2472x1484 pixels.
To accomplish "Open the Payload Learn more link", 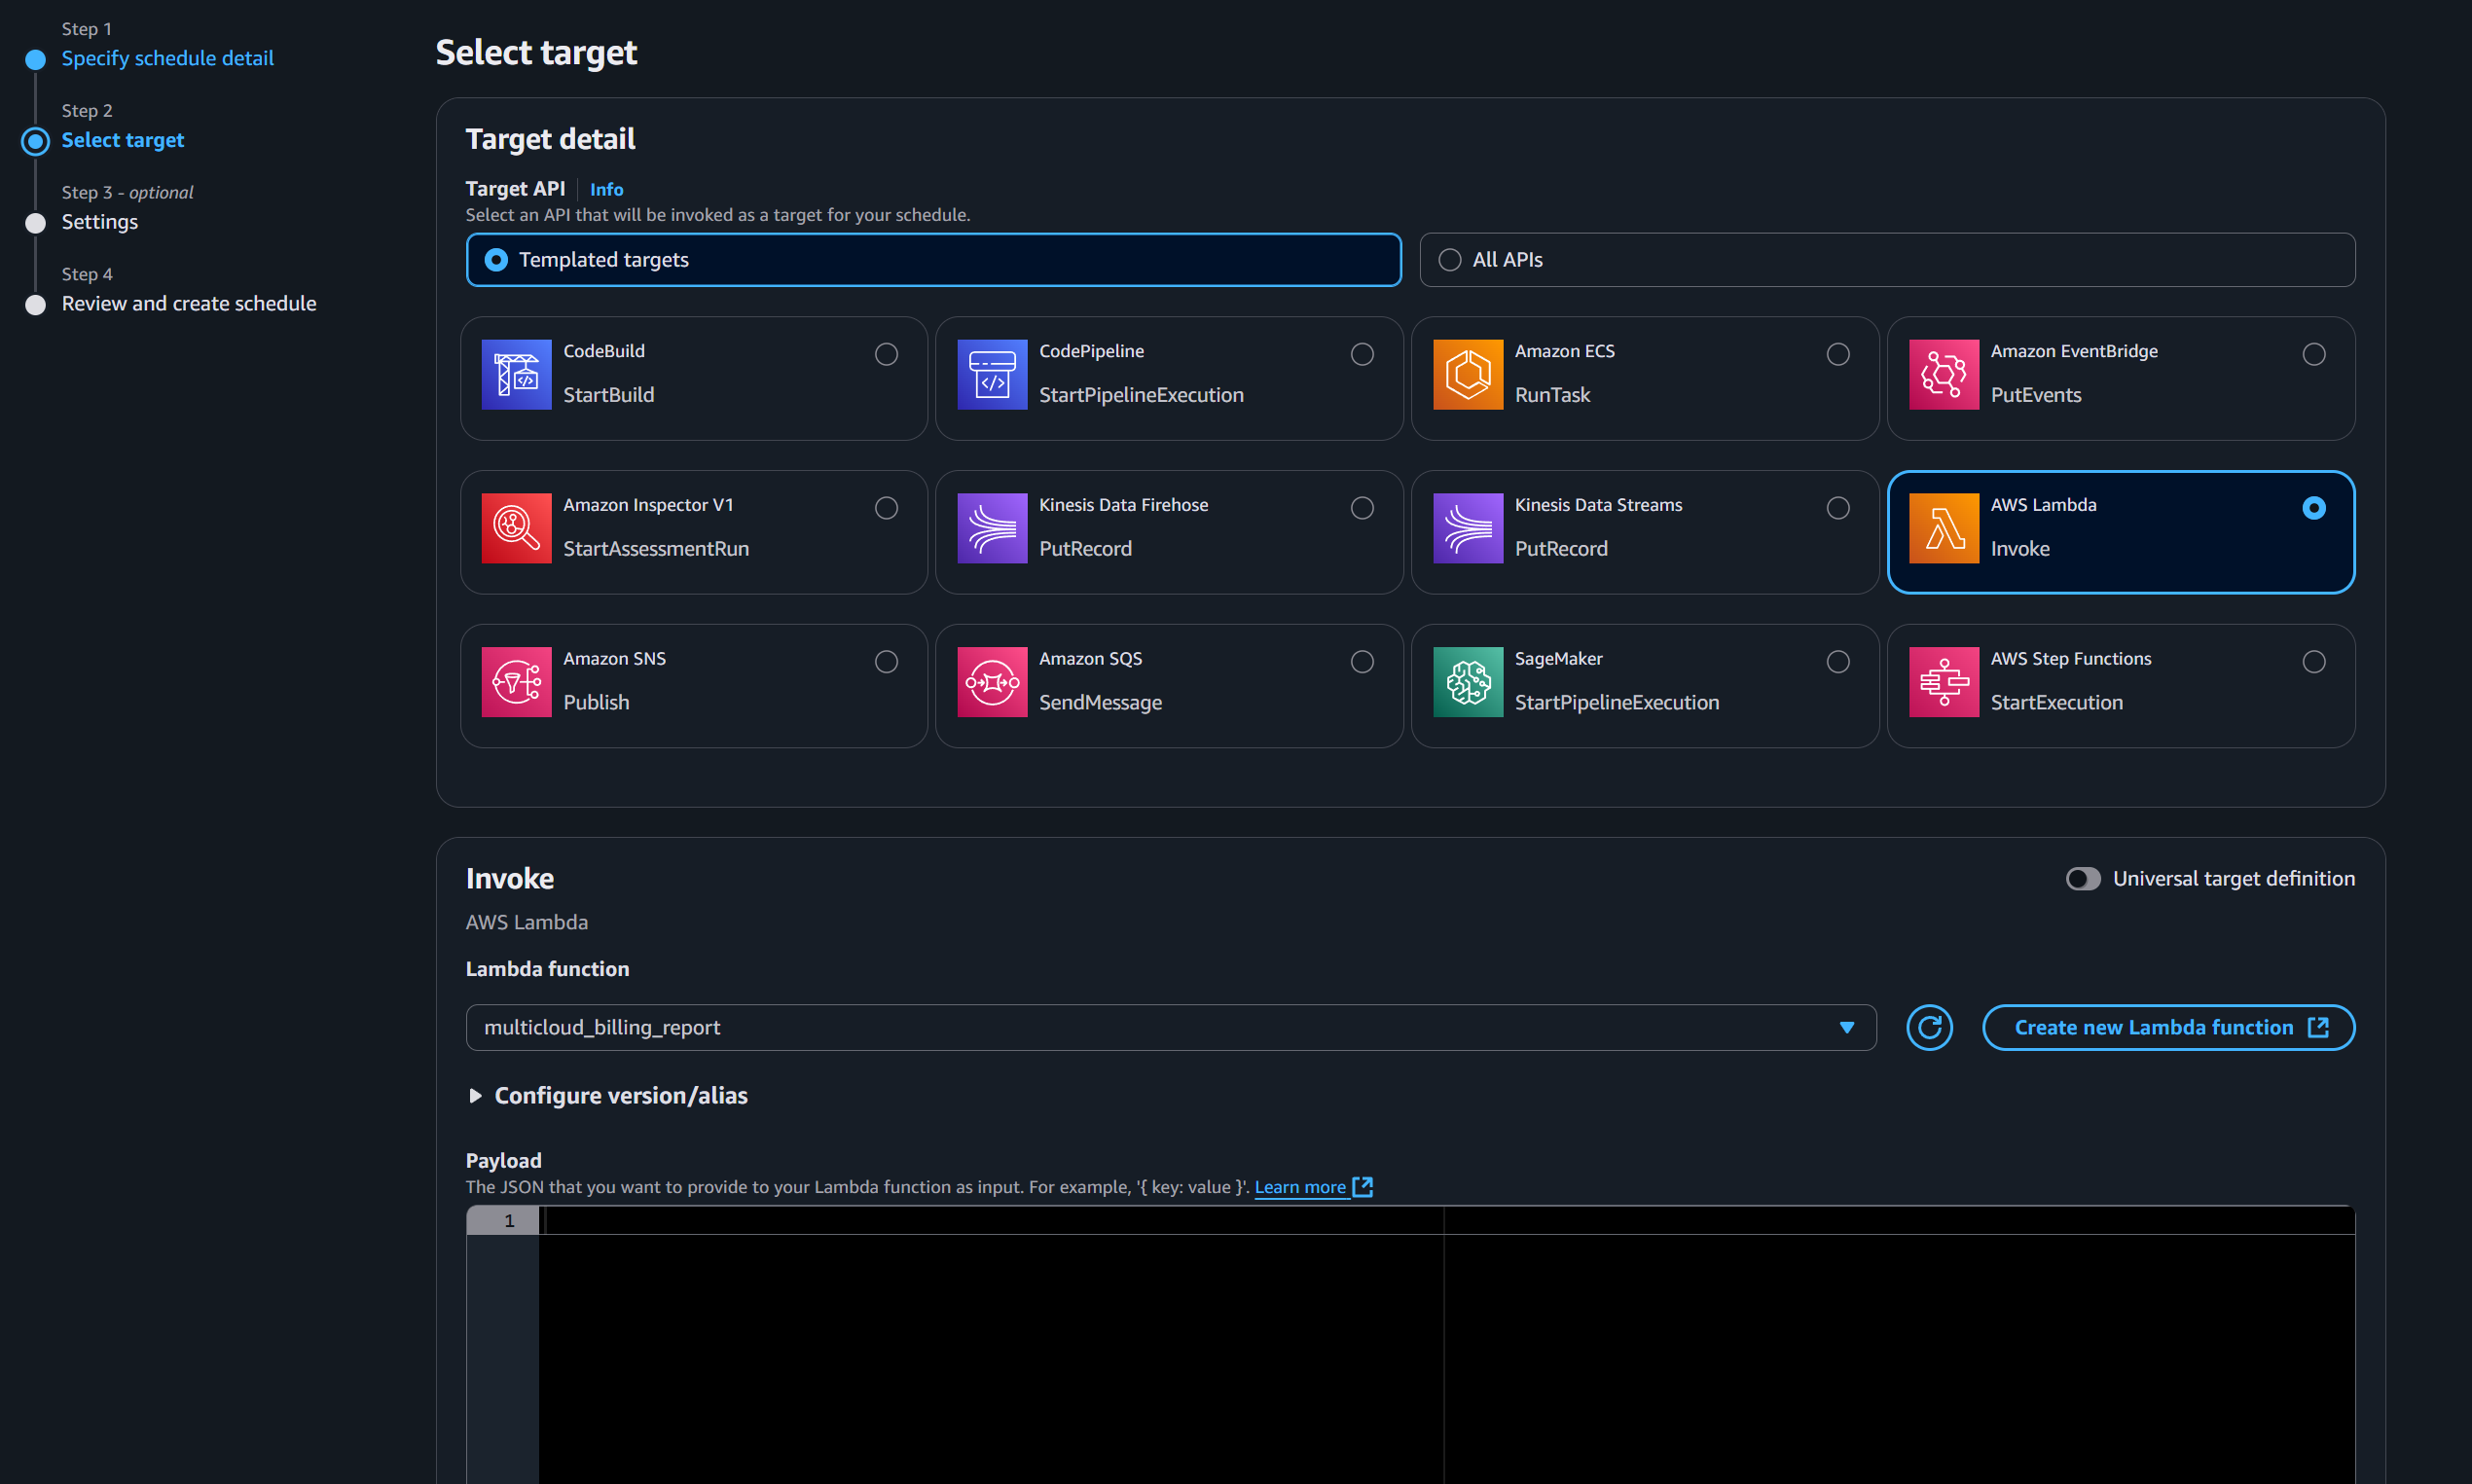I will click(x=1313, y=1187).
